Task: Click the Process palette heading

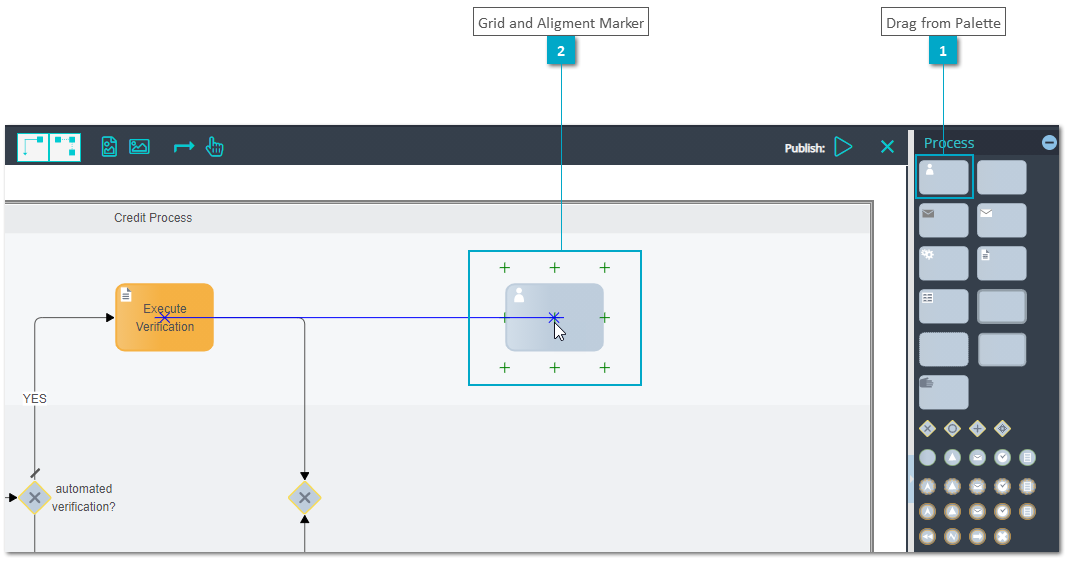Action: click(x=949, y=143)
